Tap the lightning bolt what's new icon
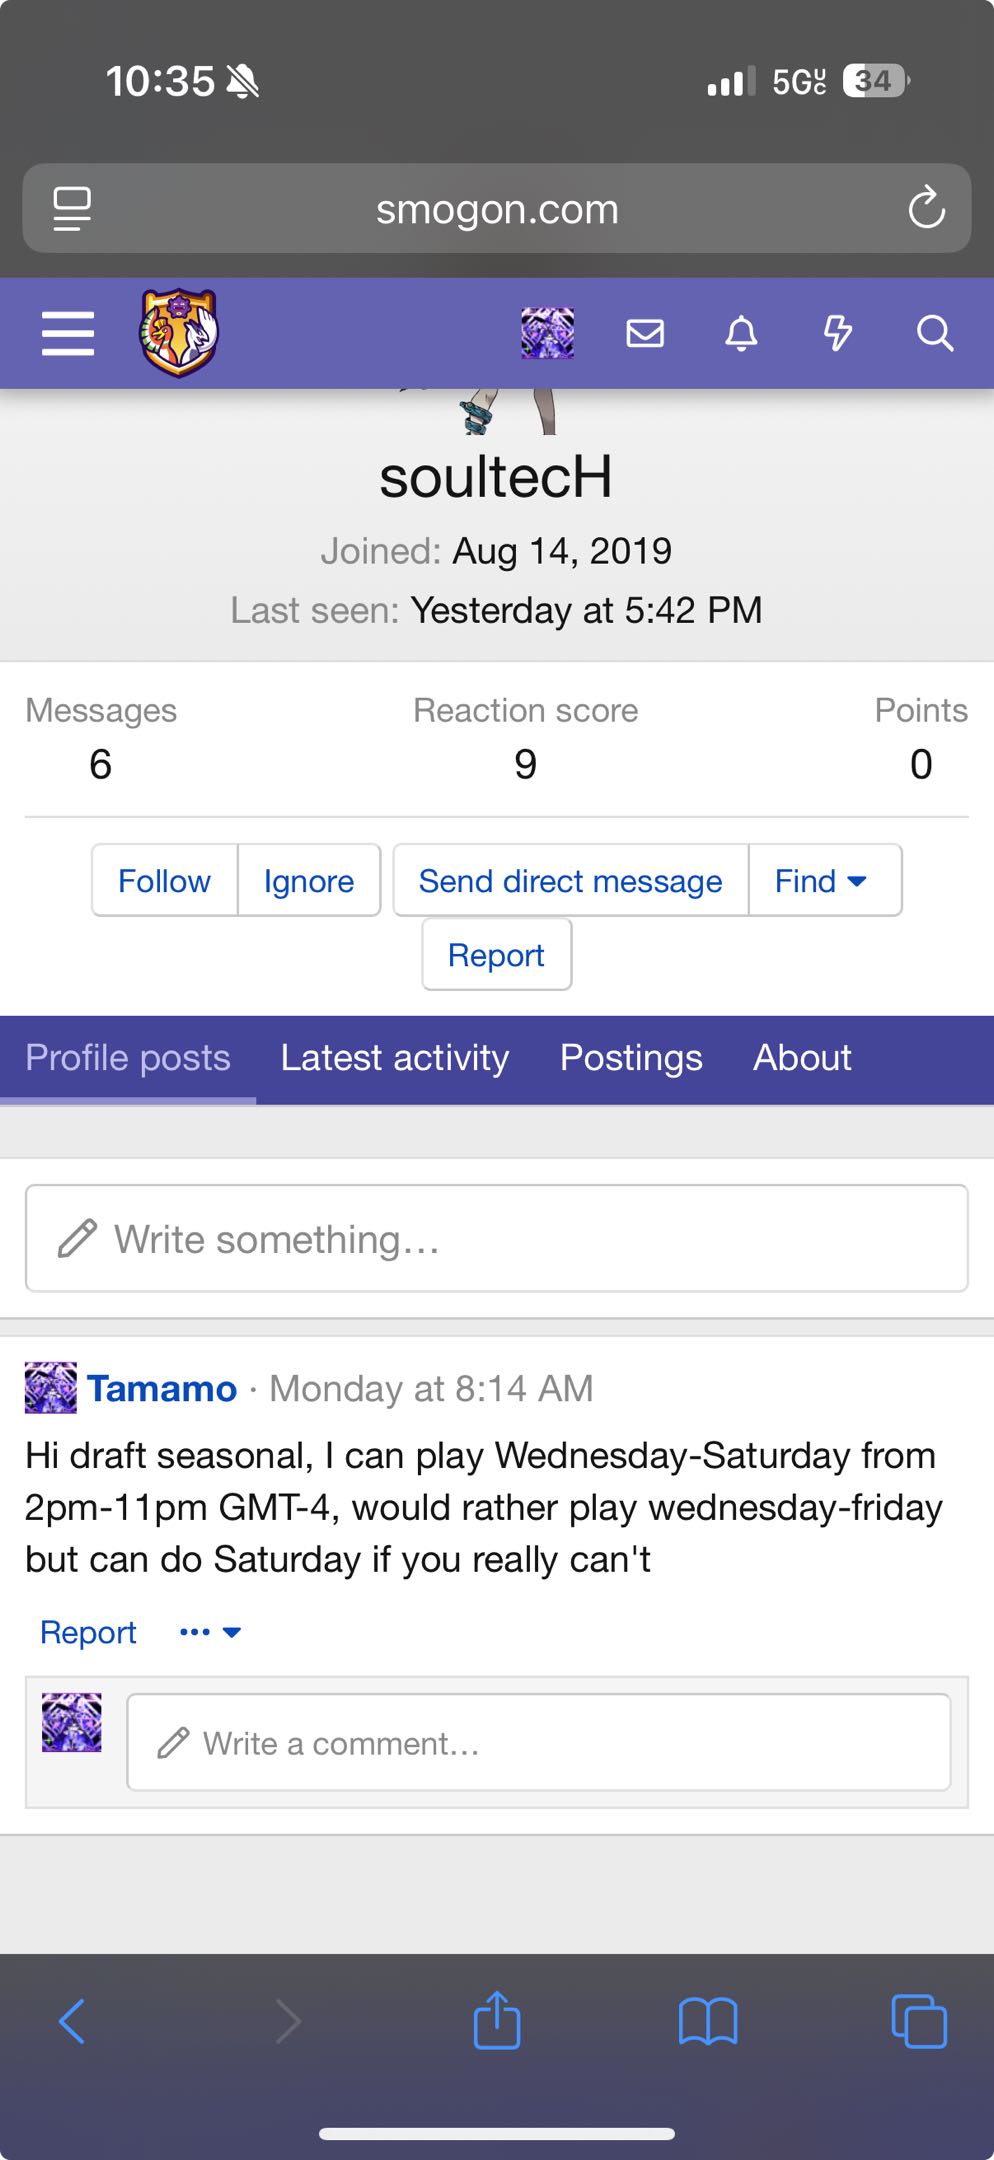The image size is (994, 2160). (x=838, y=333)
